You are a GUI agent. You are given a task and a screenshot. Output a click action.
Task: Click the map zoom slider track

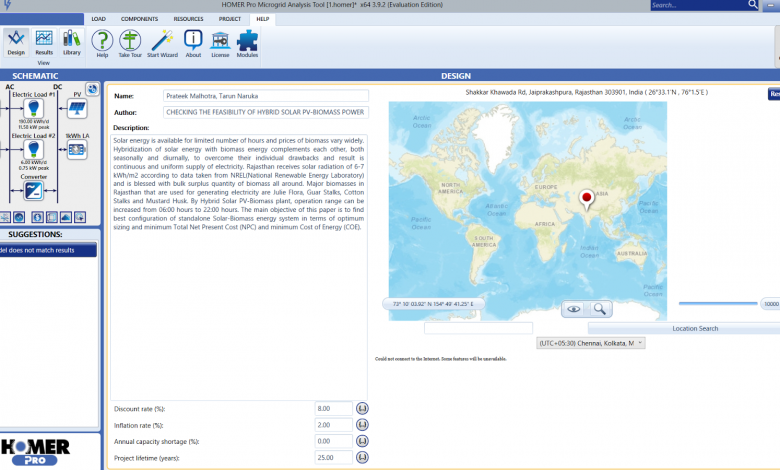[x=718, y=303]
